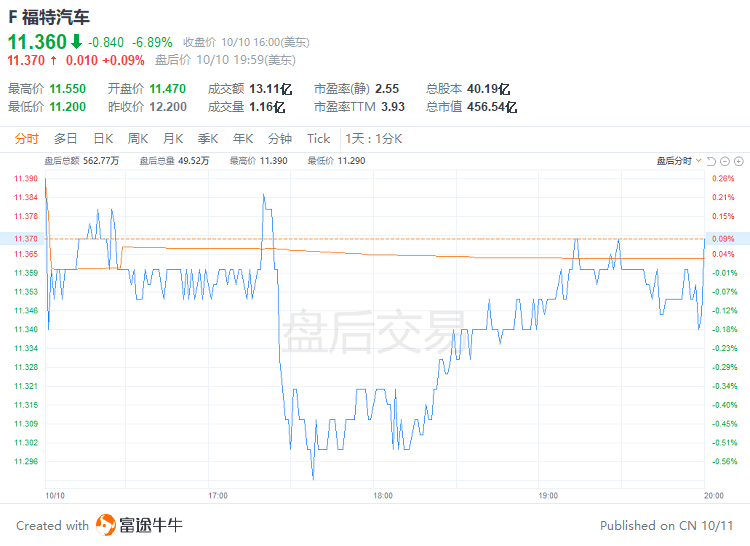Click the -6.89% change value
Image resolution: width=750 pixels, height=546 pixels.
[152, 43]
